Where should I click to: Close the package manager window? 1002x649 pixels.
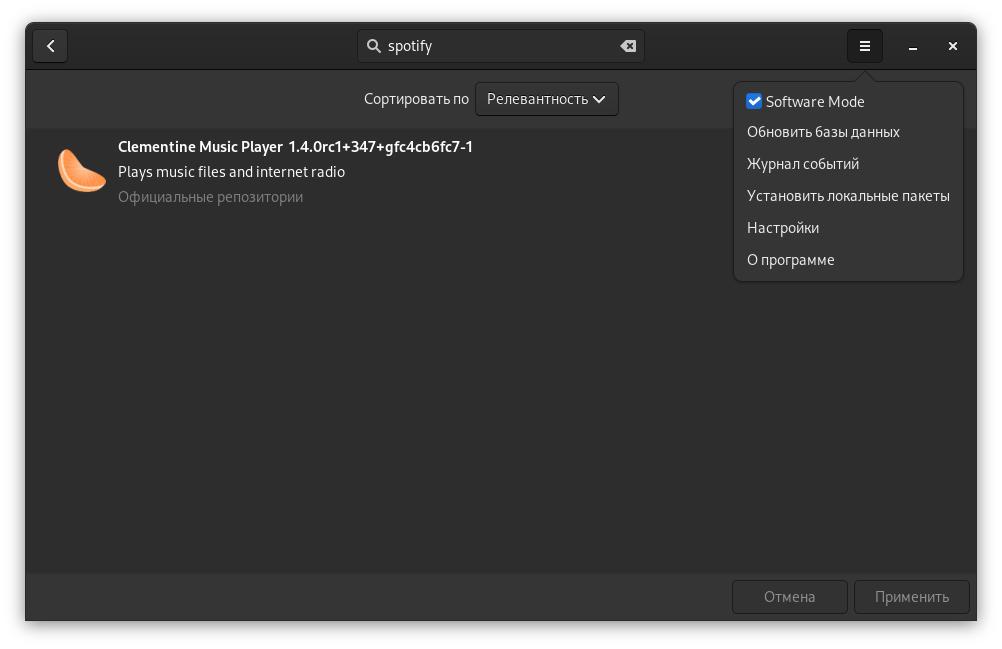(952, 46)
